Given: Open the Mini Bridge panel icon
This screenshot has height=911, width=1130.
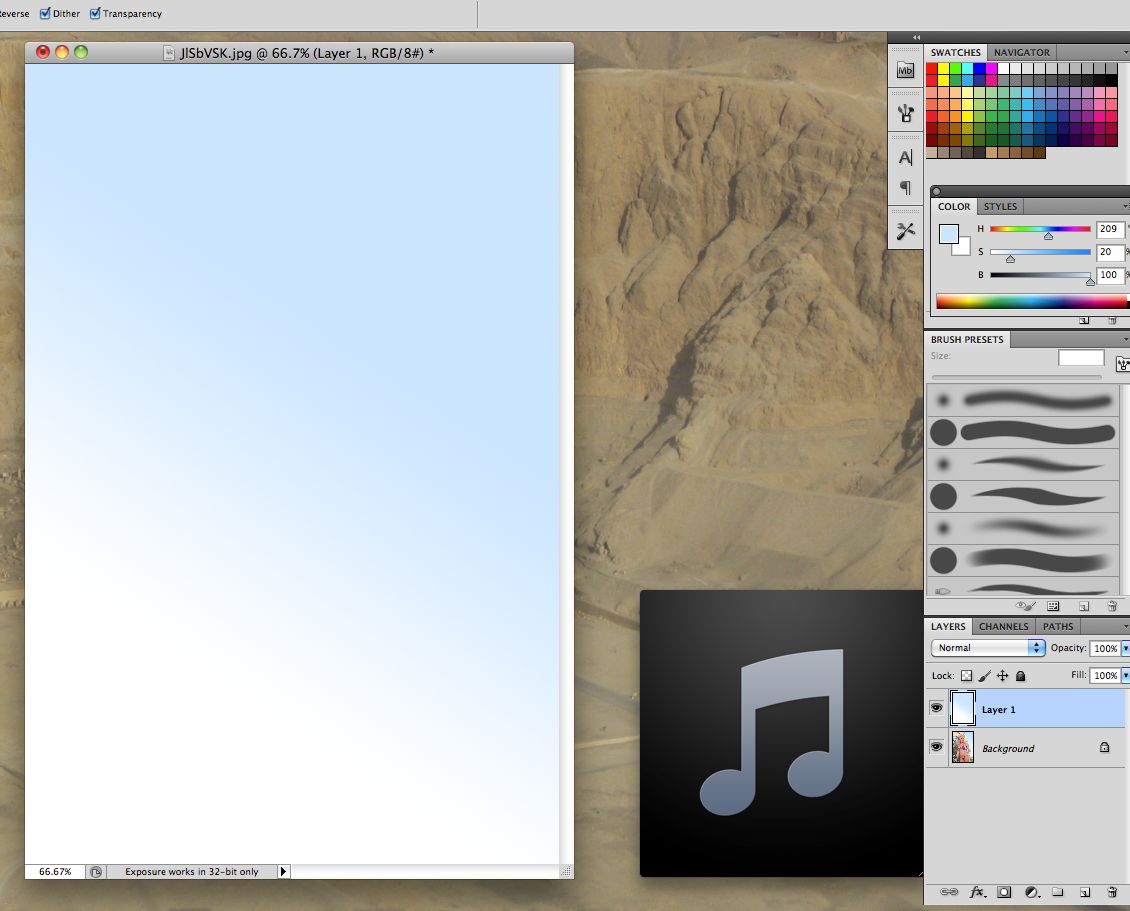Looking at the screenshot, I should point(905,70).
